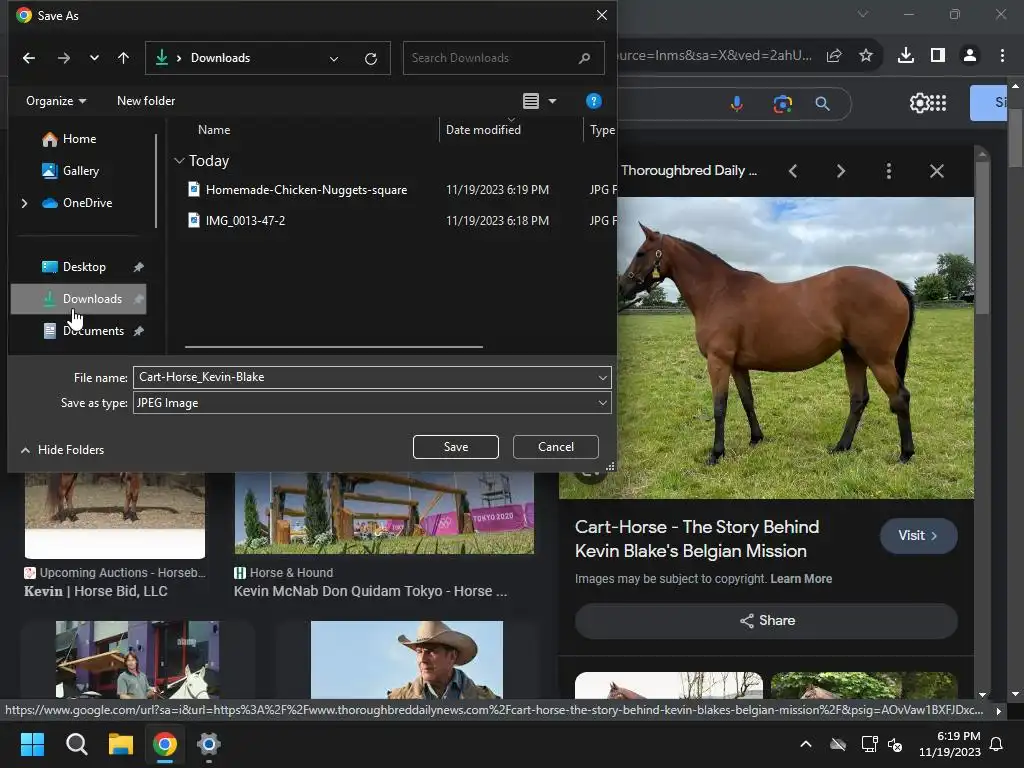The height and width of the screenshot is (768, 1024).
Task: Open the Save as type dropdown
Action: pos(371,403)
